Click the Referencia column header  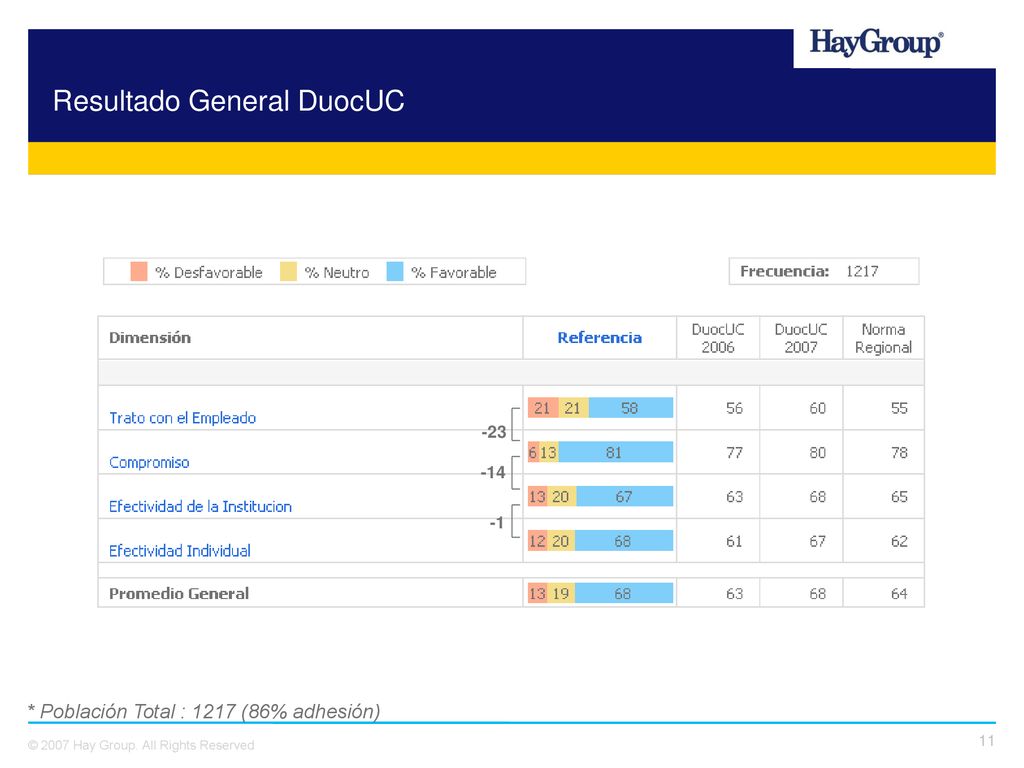click(x=600, y=338)
